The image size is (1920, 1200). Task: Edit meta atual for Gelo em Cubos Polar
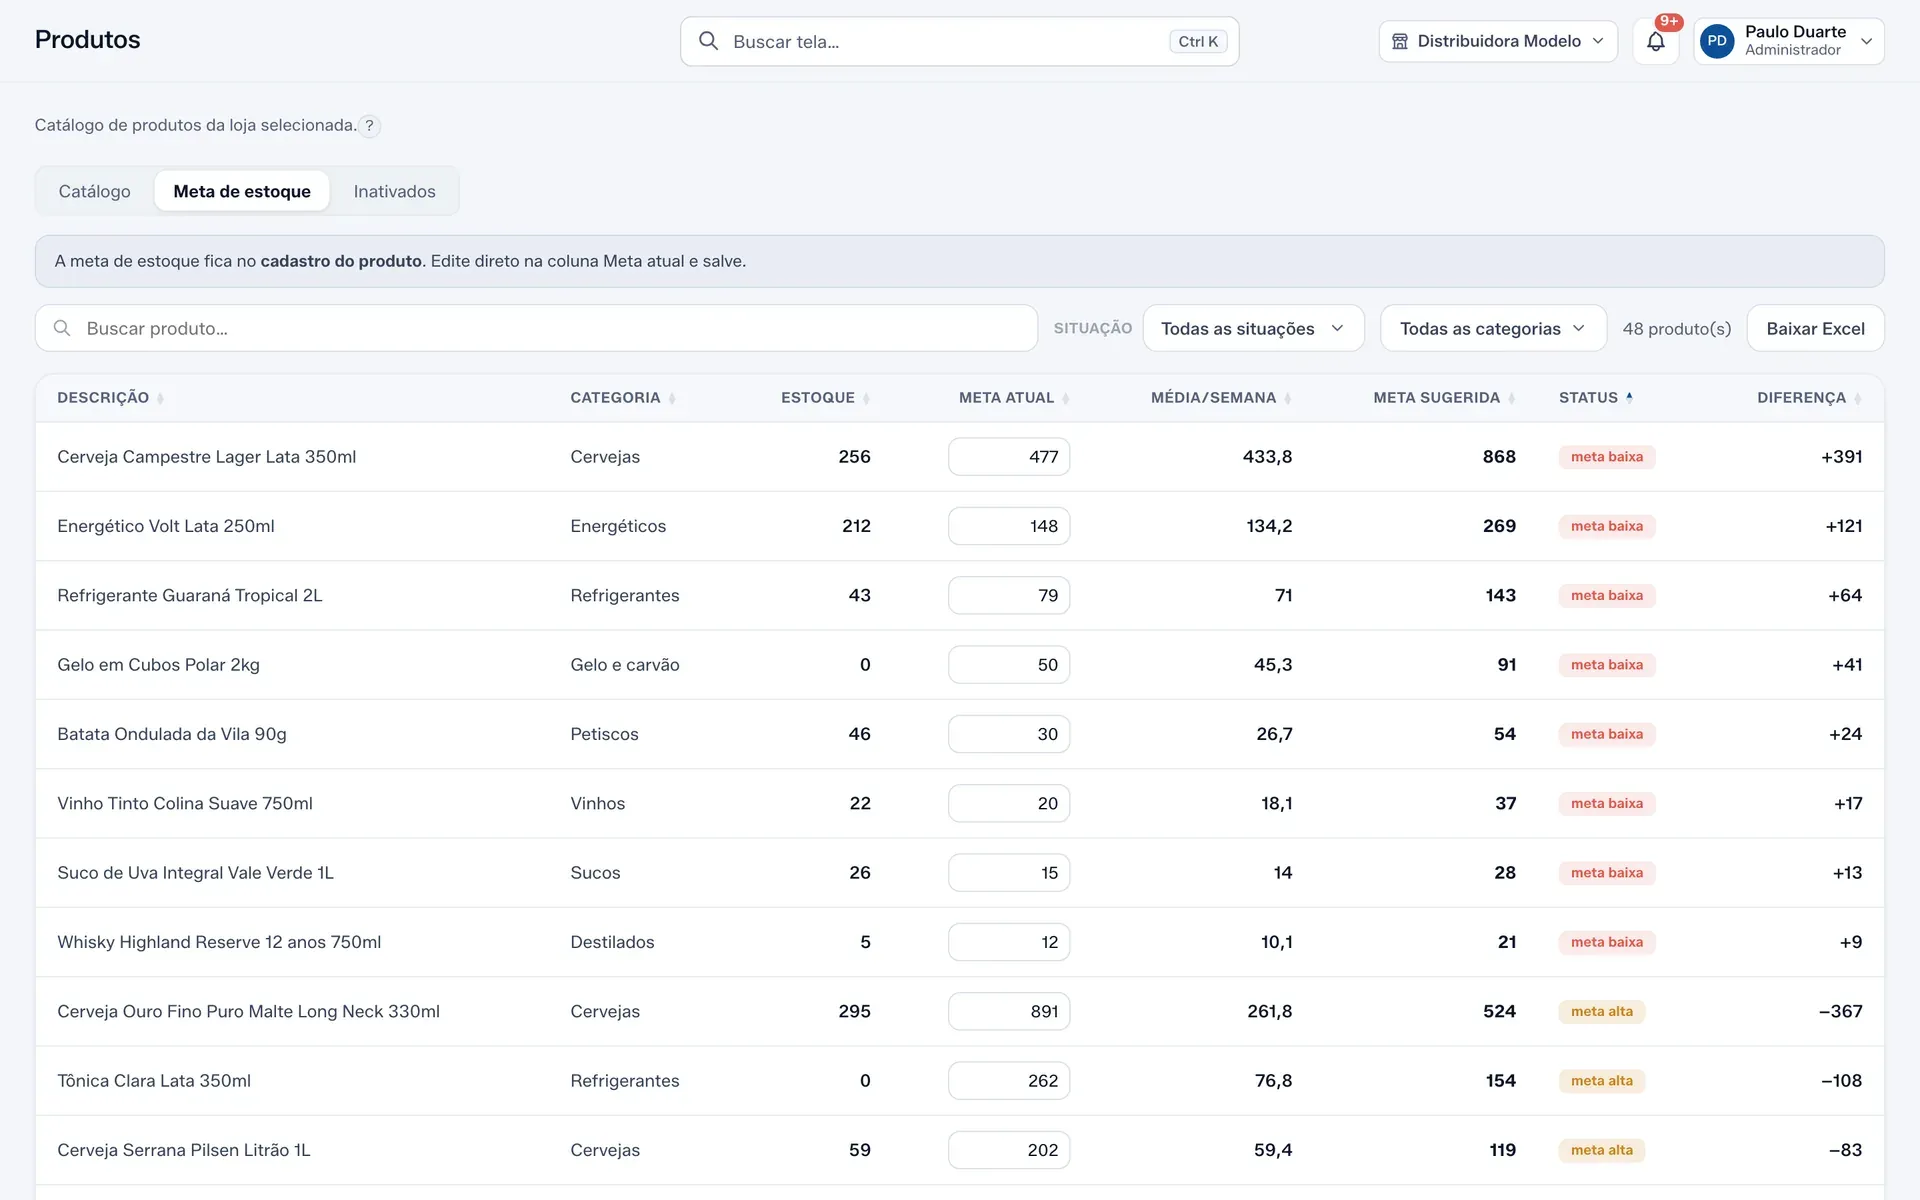pos(1009,665)
